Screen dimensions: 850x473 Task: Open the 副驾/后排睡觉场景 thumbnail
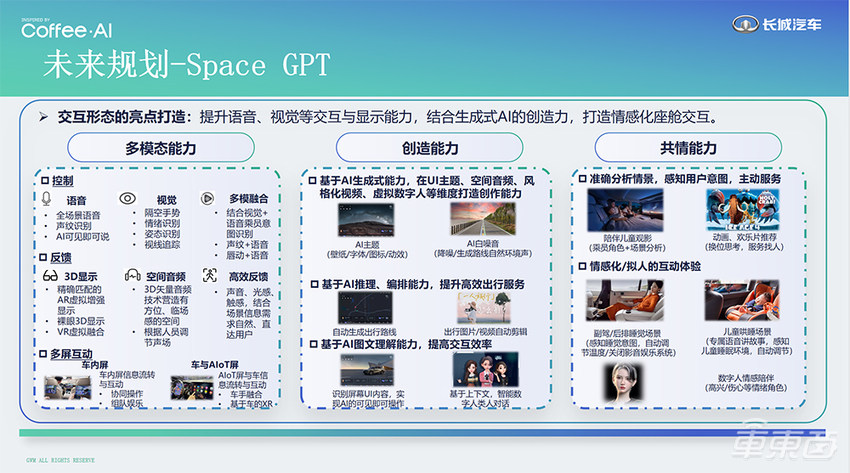point(625,301)
